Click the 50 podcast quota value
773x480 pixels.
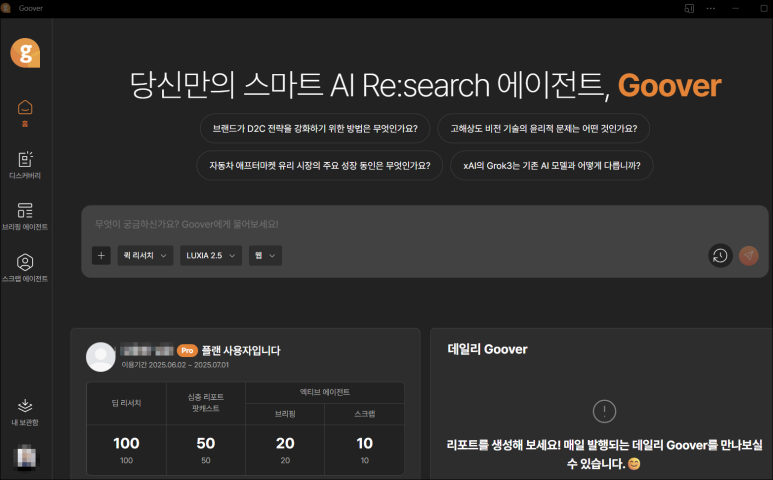pyautogui.click(x=206, y=444)
